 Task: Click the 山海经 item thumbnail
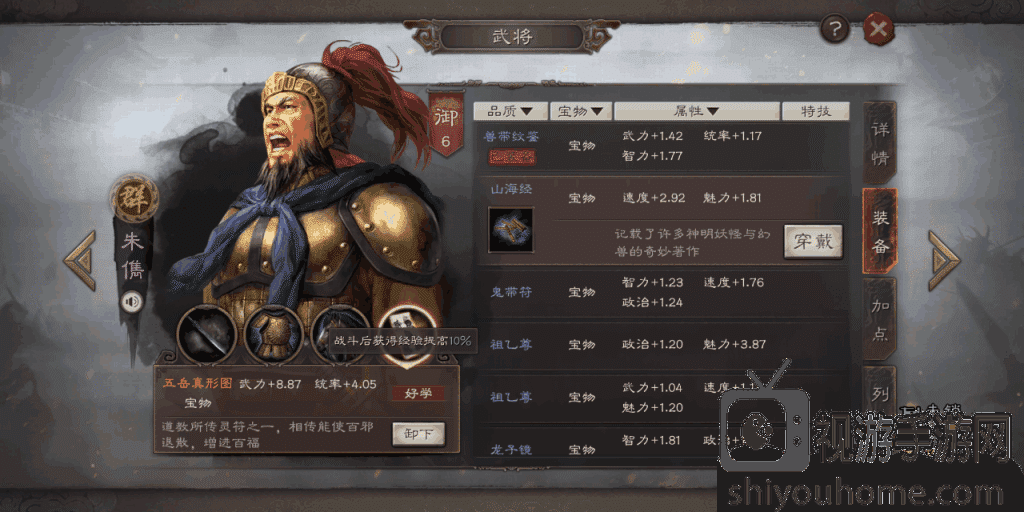(511, 230)
